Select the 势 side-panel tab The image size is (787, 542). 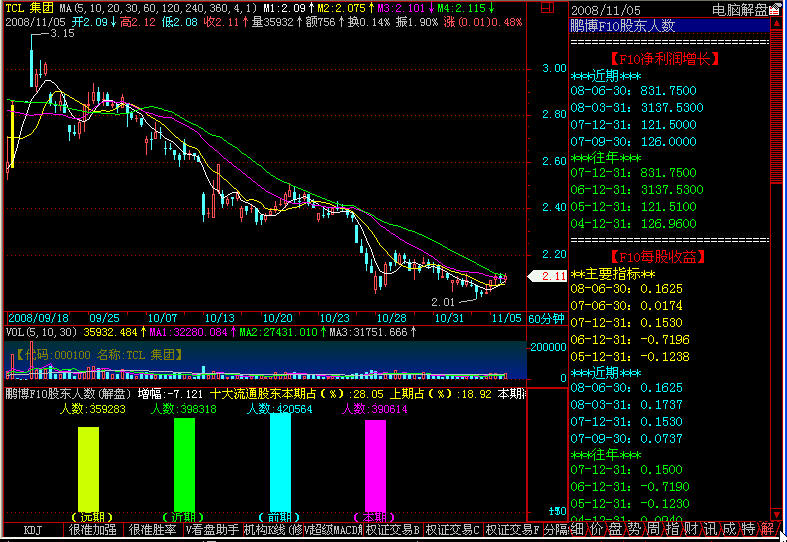click(634, 528)
